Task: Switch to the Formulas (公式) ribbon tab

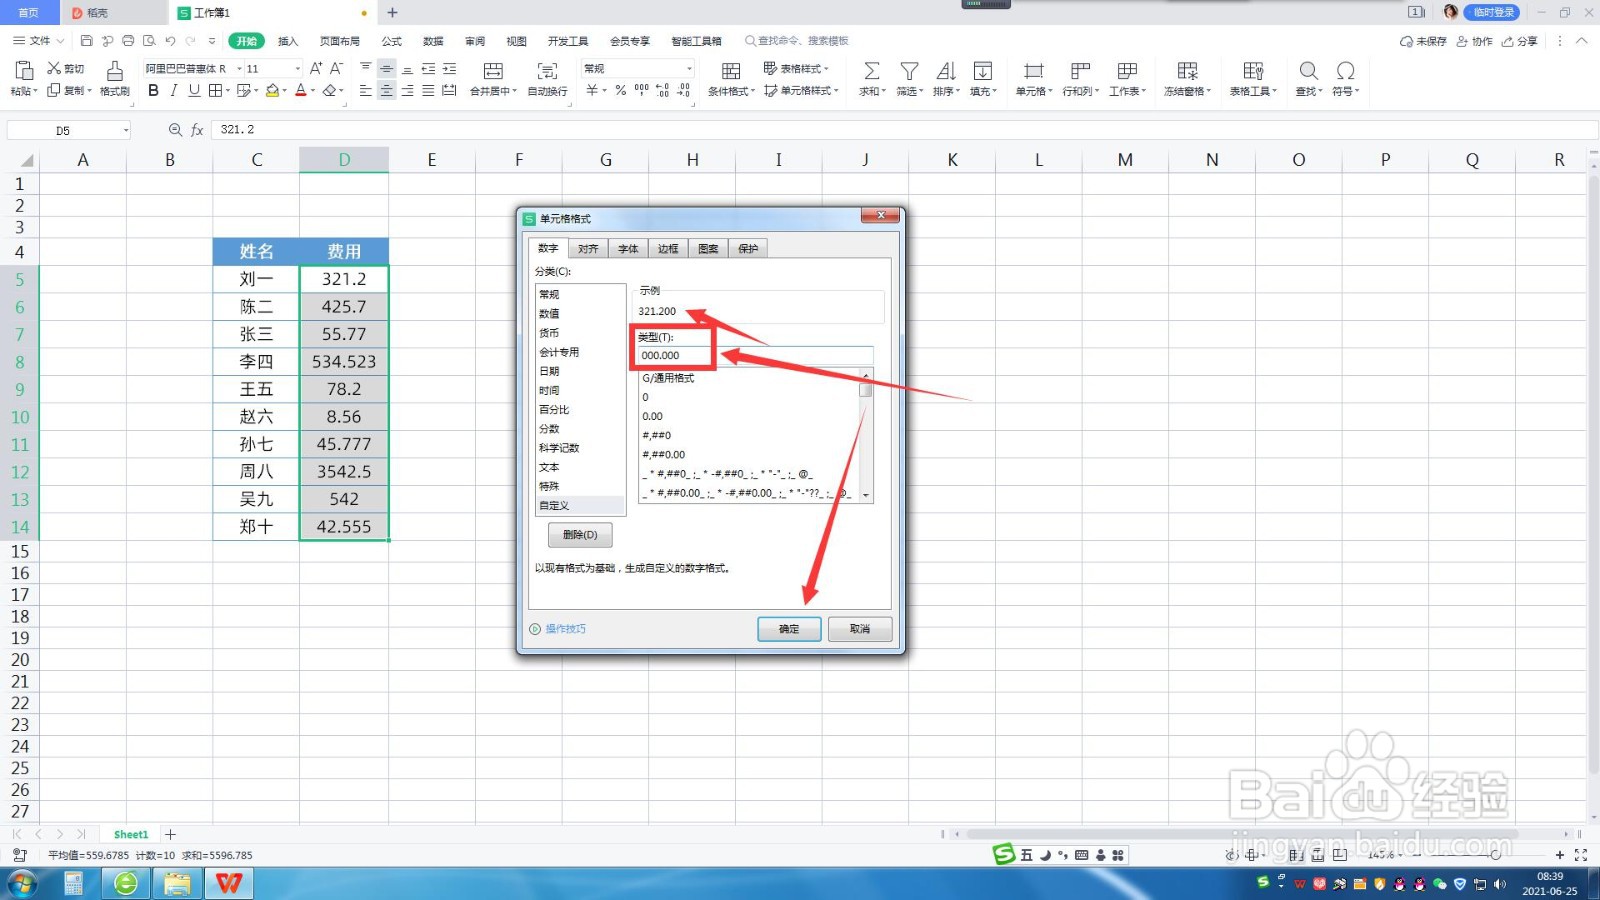Action: pos(391,41)
